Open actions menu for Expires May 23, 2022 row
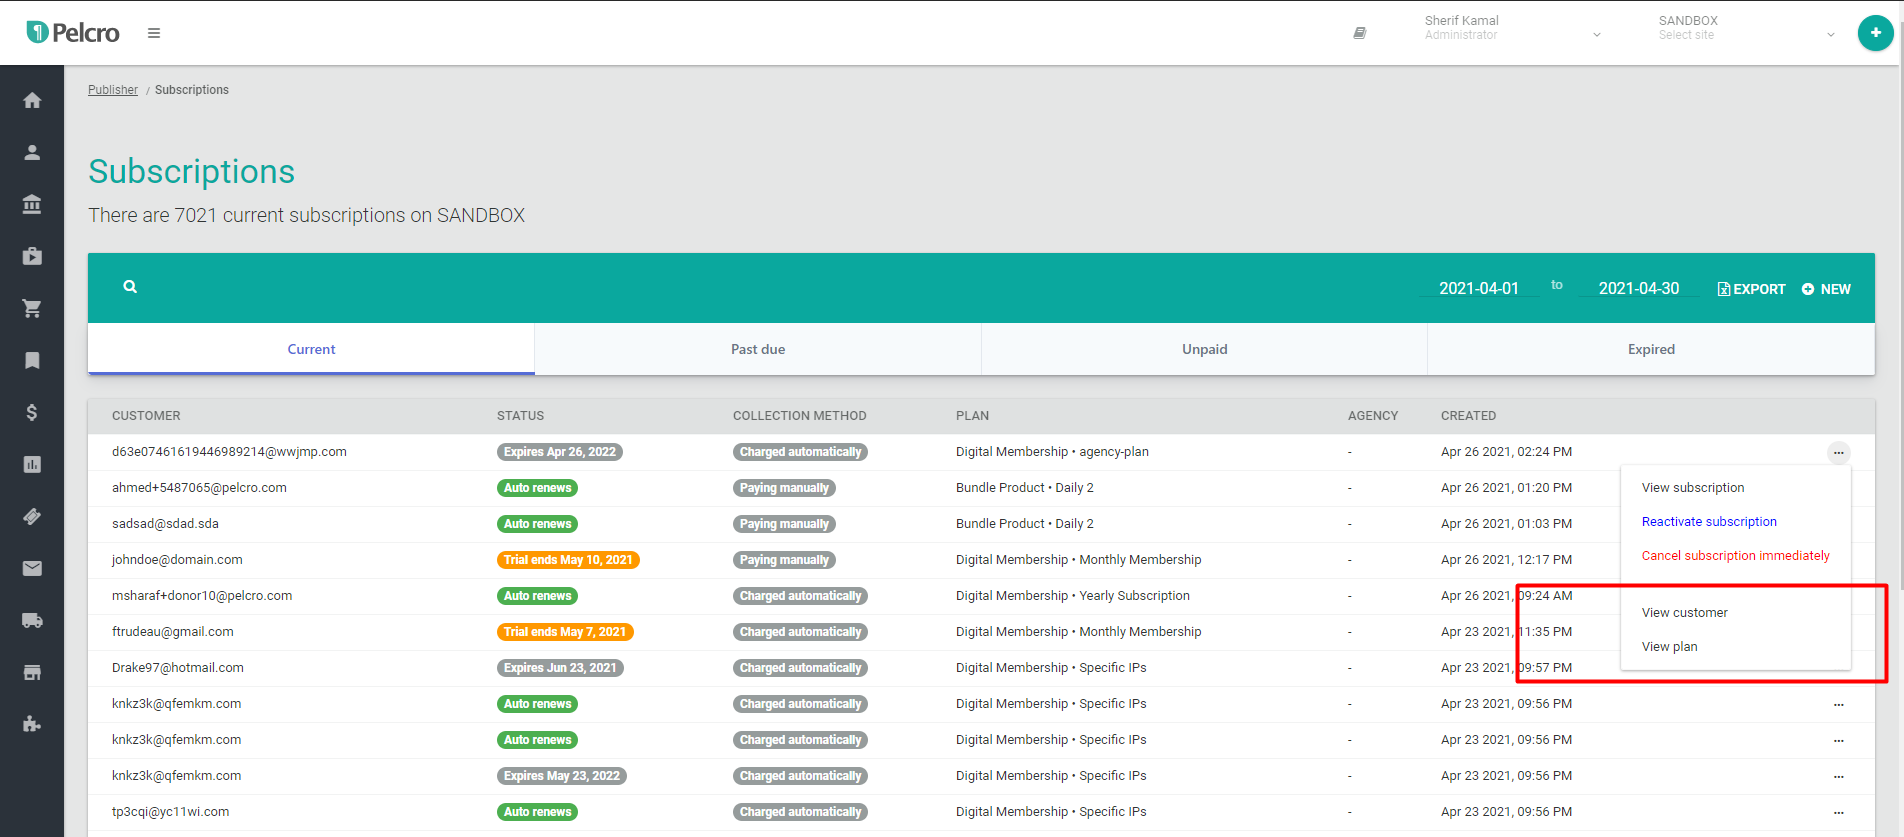This screenshot has width=1904, height=837. (x=1838, y=776)
